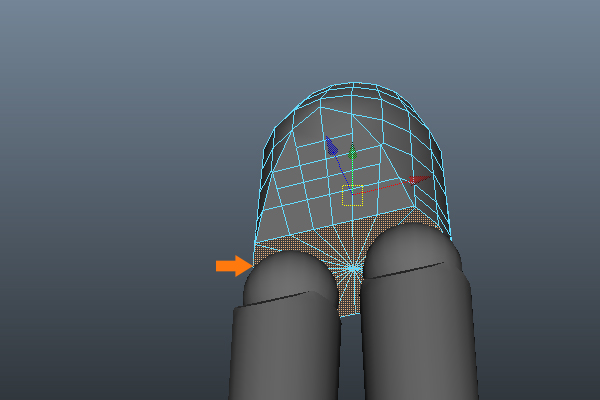Viewport: 600px width, 400px height.
Task: Grab the red X-axis move arrow
Action: coord(419,180)
